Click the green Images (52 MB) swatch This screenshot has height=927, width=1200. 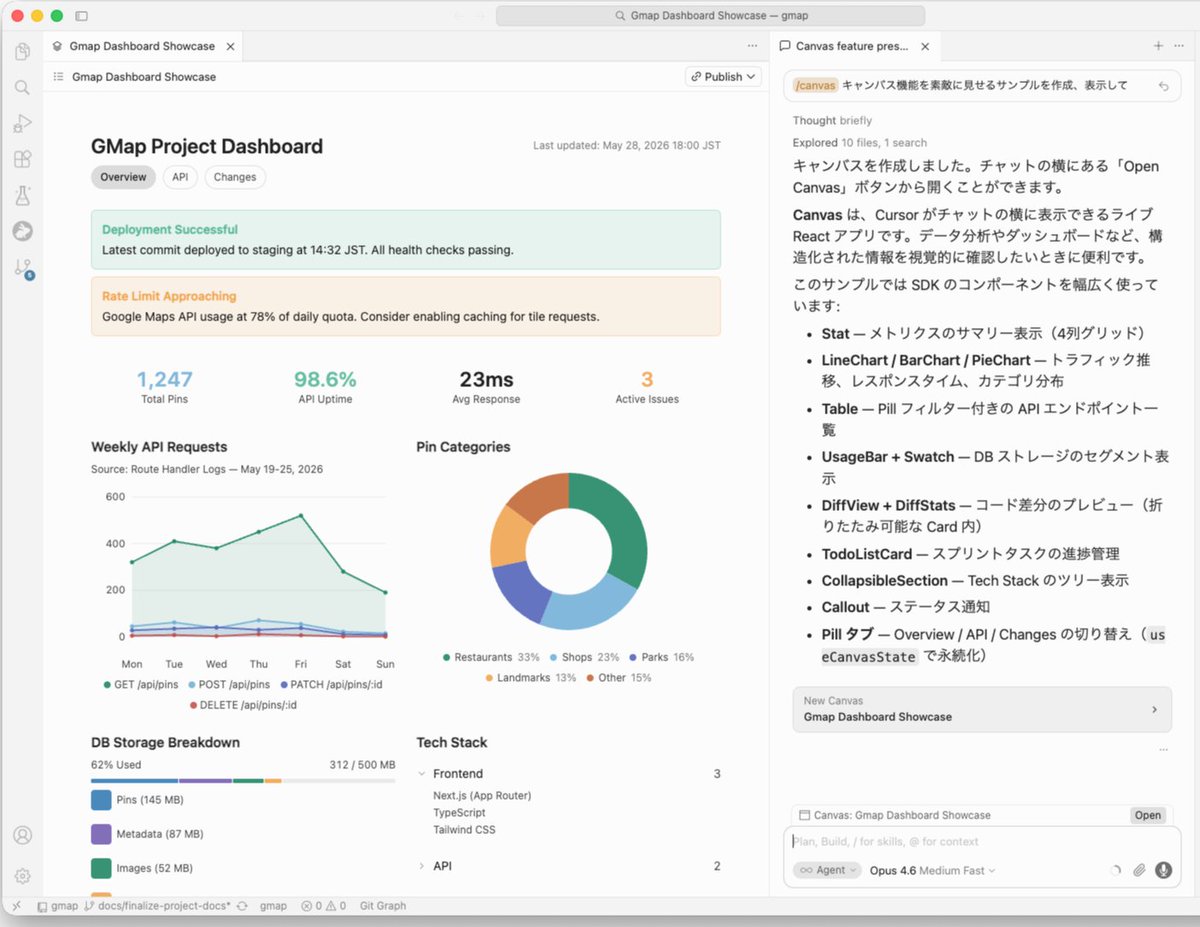pos(101,868)
